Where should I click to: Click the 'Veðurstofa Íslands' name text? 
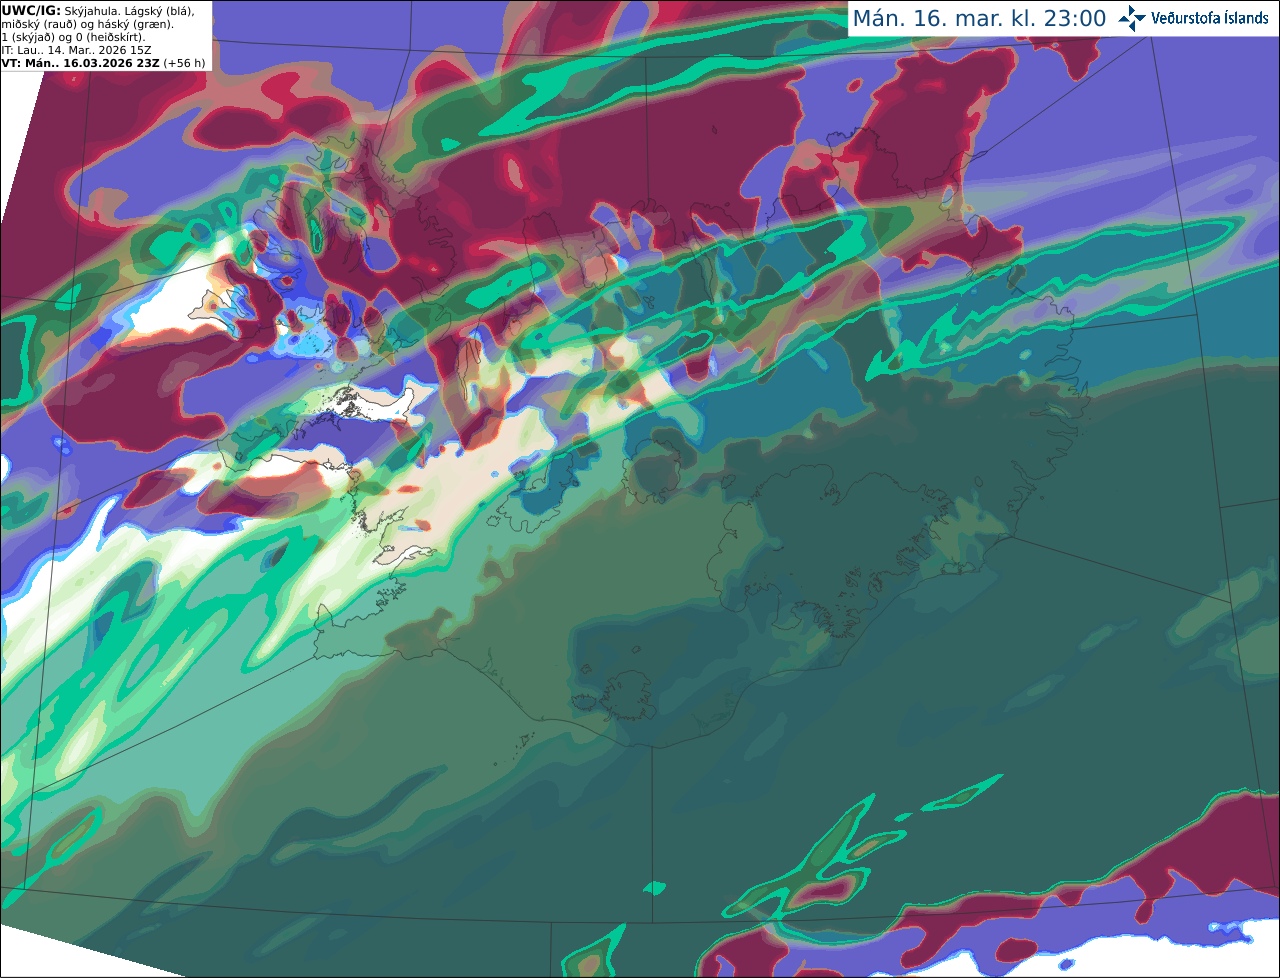(x=1210, y=18)
